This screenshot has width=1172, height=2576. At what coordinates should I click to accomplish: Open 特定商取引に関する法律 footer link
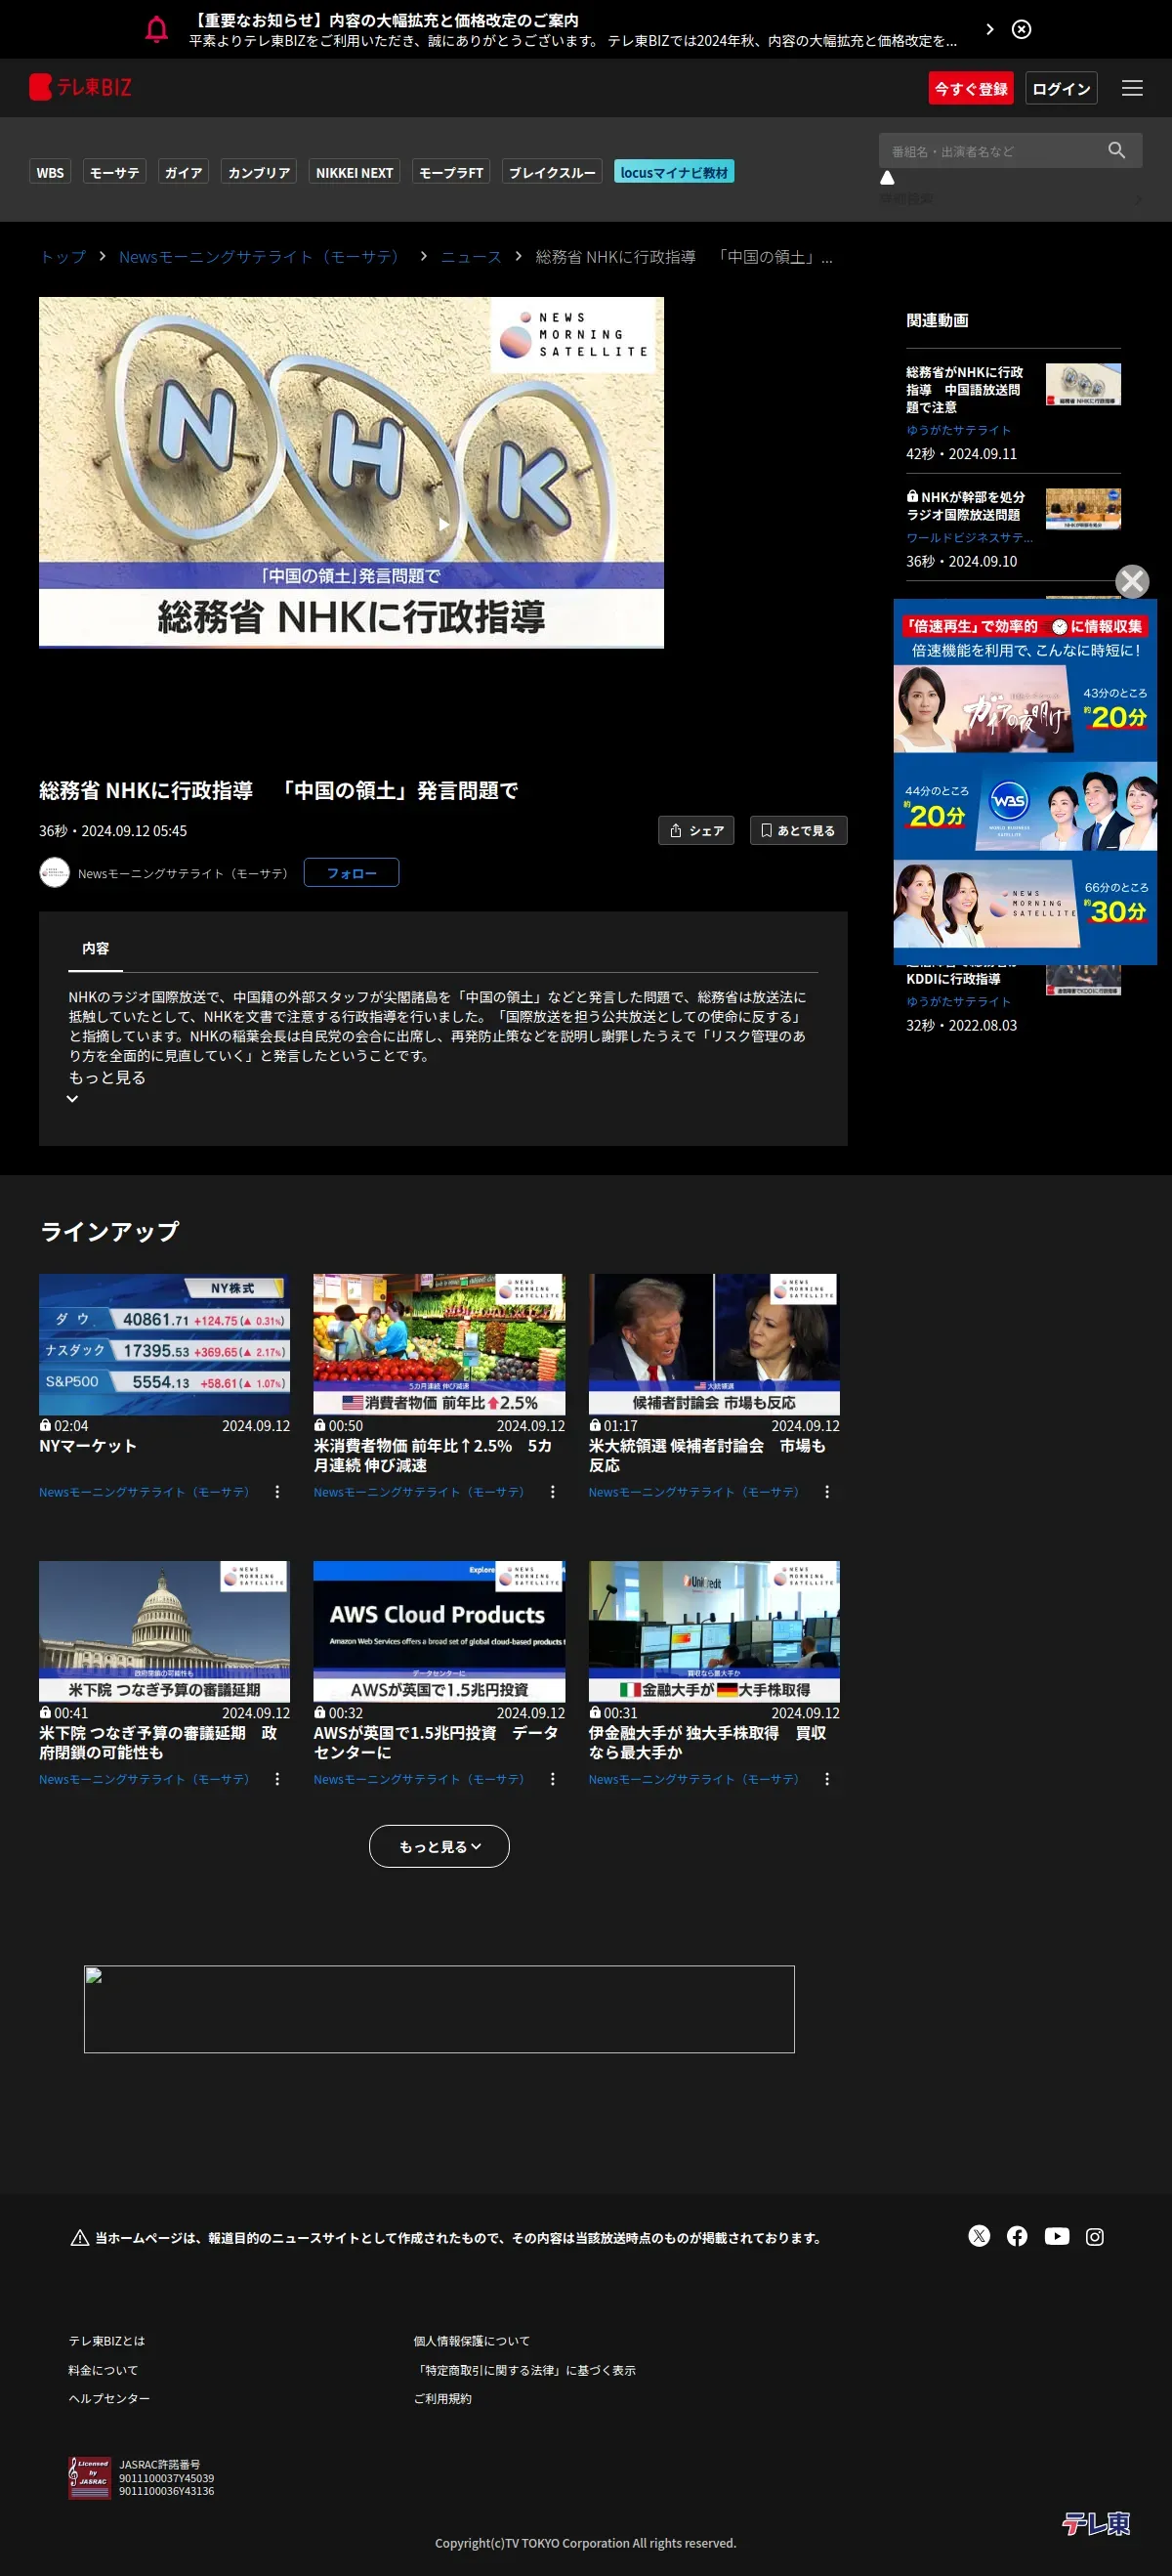[x=524, y=2369]
